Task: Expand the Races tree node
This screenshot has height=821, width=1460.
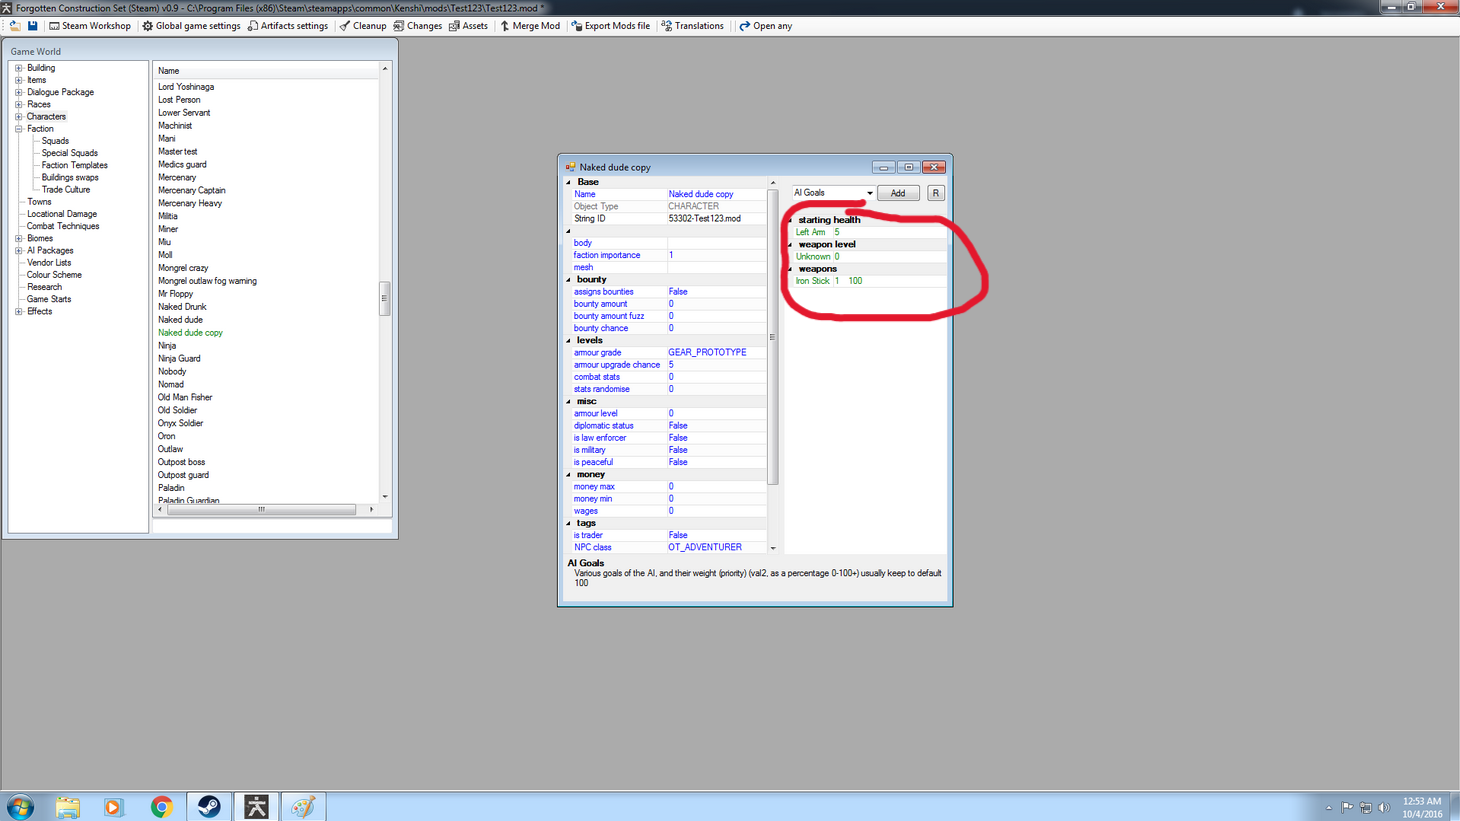Action: (x=18, y=104)
